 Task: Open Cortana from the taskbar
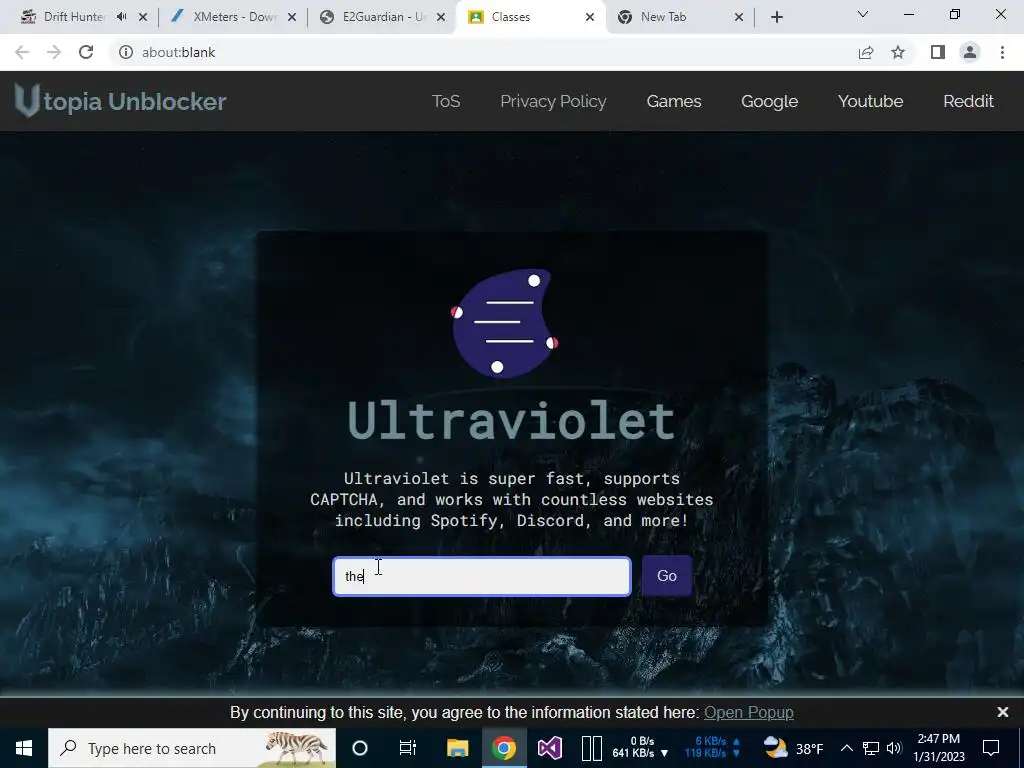click(359, 748)
